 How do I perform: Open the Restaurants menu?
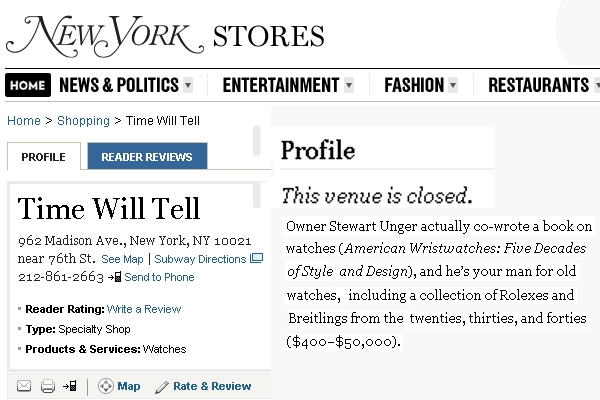click(538, 85)
